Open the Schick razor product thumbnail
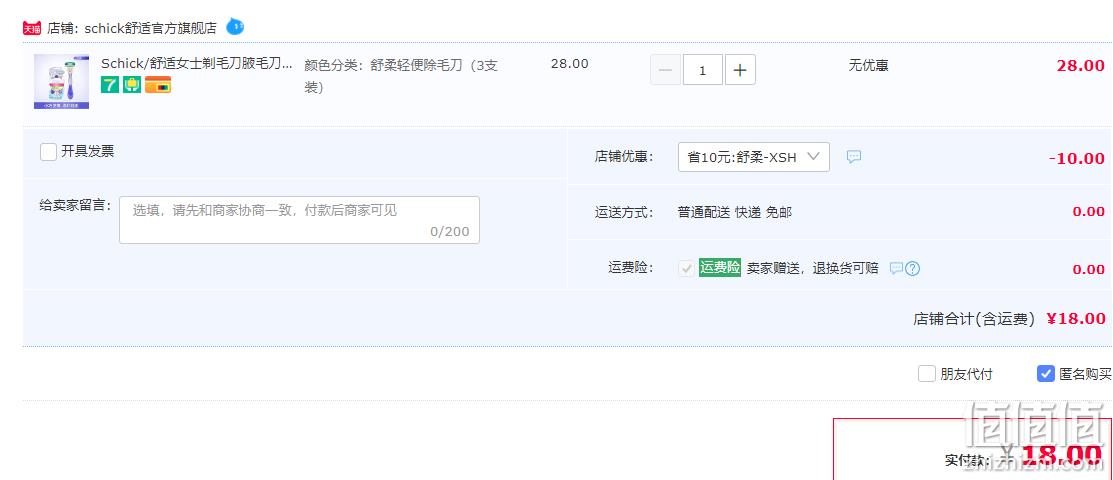1113x480 pixels. click(62, 82)
